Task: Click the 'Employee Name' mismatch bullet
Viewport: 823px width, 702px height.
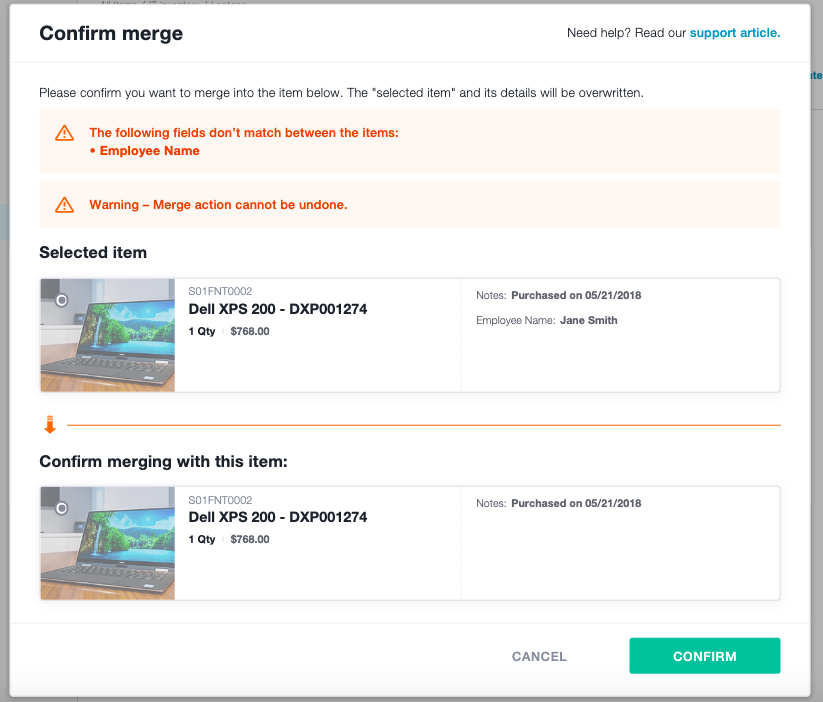Action: pyautogui.click(x=145, y=151)
